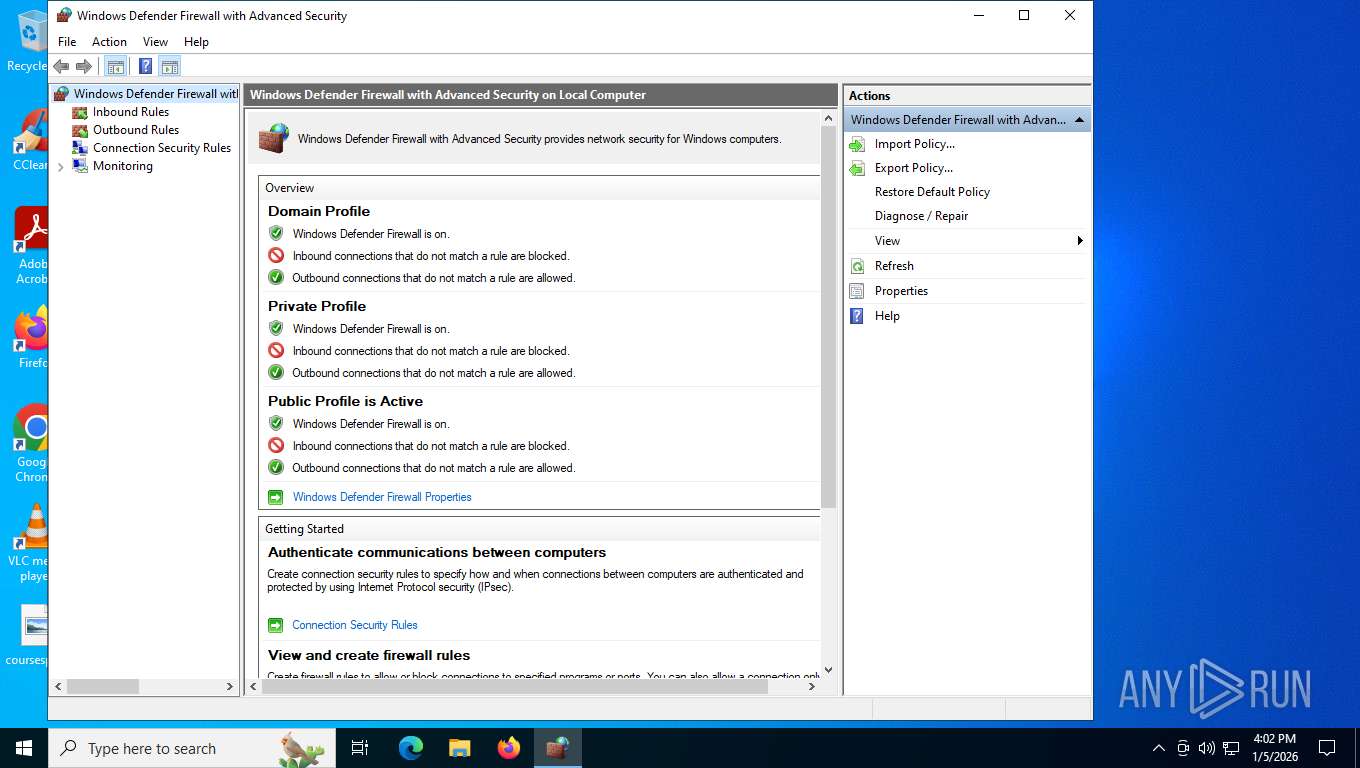
Task: Open the File menu
Action: click(67, 42)
